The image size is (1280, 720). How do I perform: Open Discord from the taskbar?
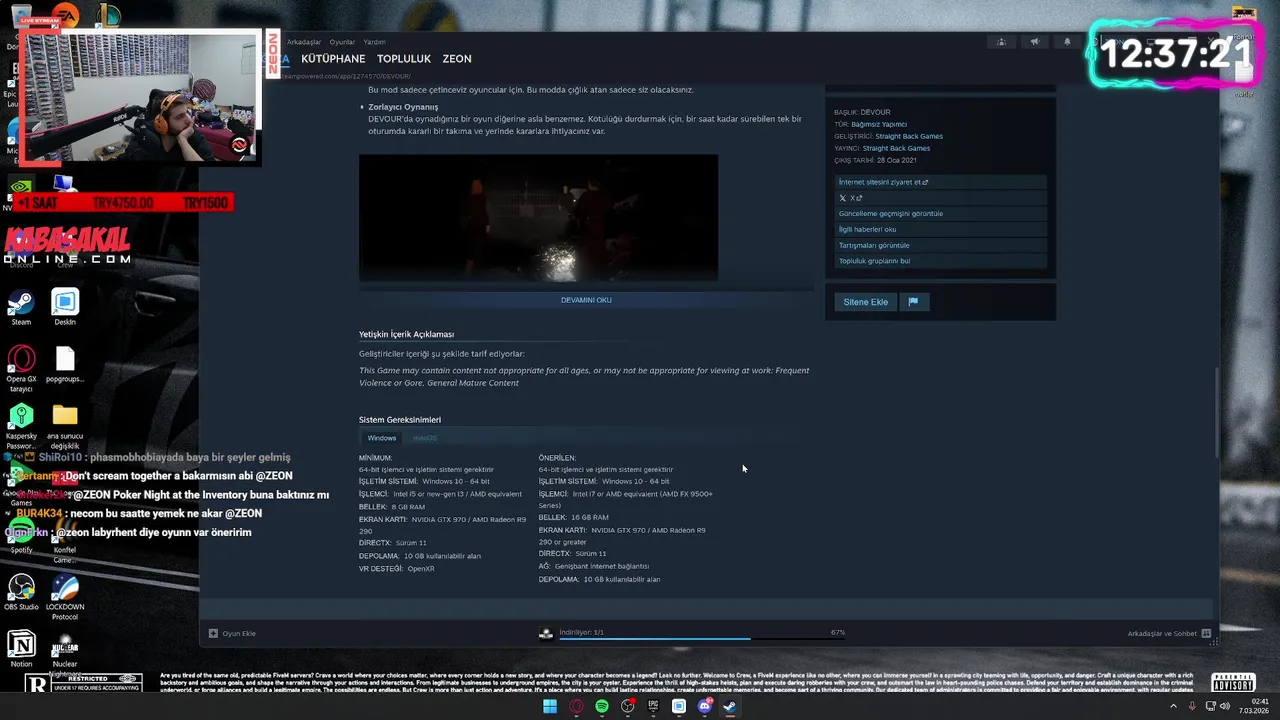(705, 706)
